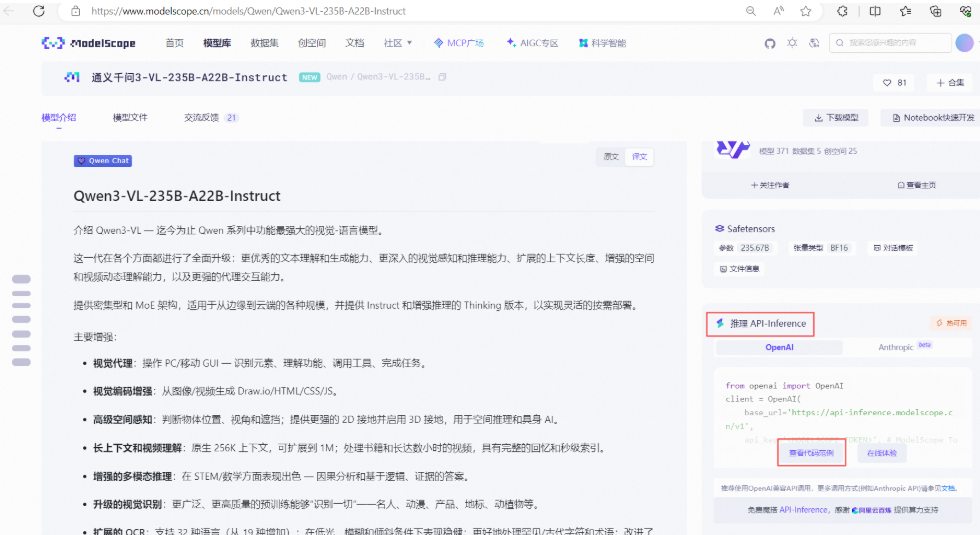Like the model with heart 81 button

[x=894, y=82]
